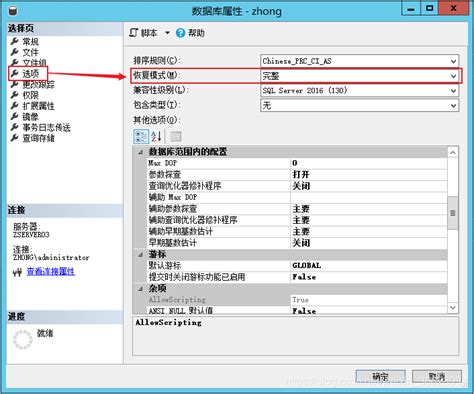Image resolution: width=474 pixels, height=394 pixels.
Task: Select the Max DOP property row
Action: pyautogui.click(x=297, y=163)
